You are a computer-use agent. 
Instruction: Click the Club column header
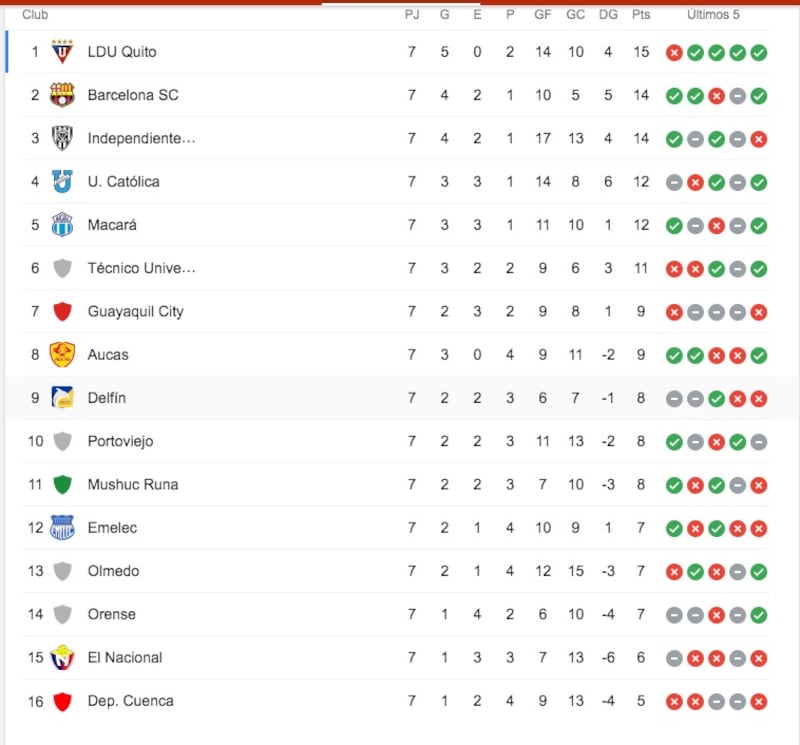tap(35, 15)
